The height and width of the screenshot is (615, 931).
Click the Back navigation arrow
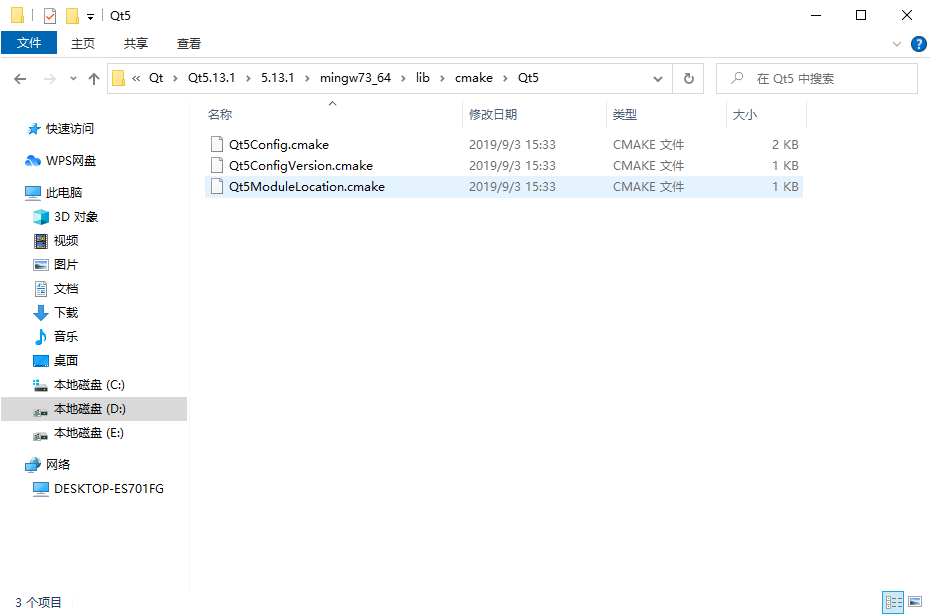20,78
